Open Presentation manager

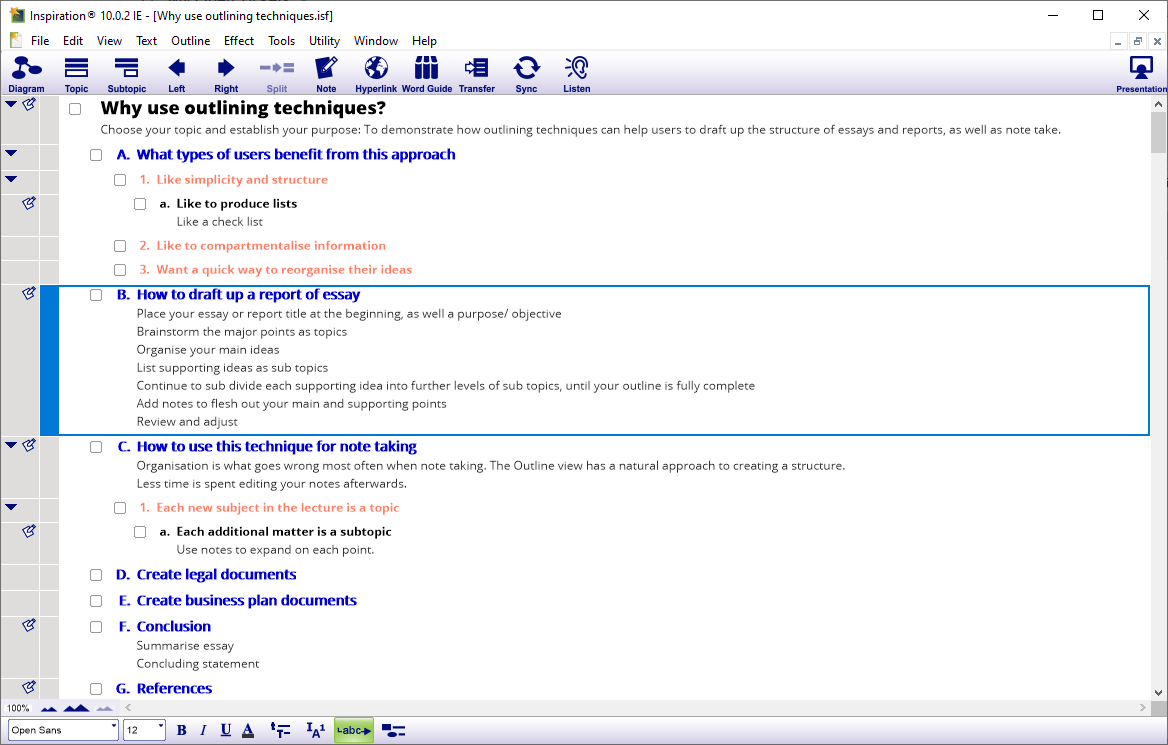point(1141,74)
